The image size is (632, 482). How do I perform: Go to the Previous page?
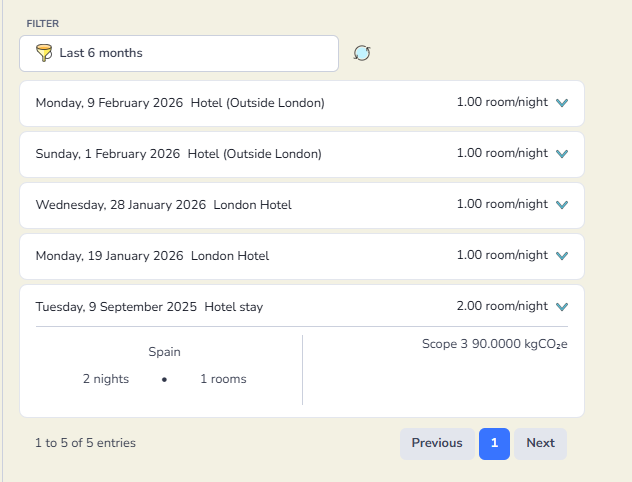point(437,443)
